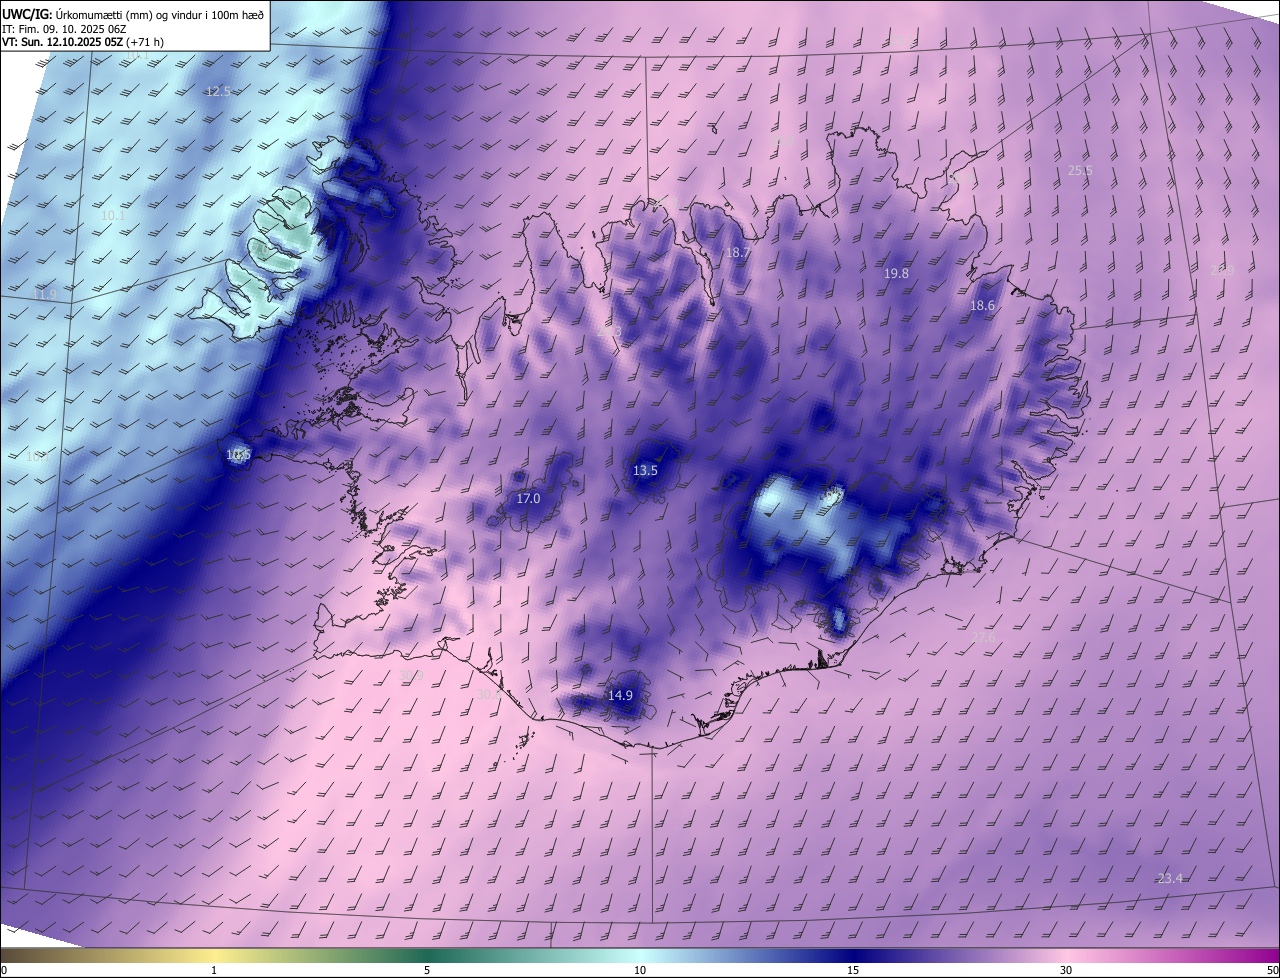This screenshot has height=978, width=1280.
Task: Click the initialization time 'IT: Fim. 09. 10. 2025 06Z'
Action: pyautogui.click(x=66, y=28)
